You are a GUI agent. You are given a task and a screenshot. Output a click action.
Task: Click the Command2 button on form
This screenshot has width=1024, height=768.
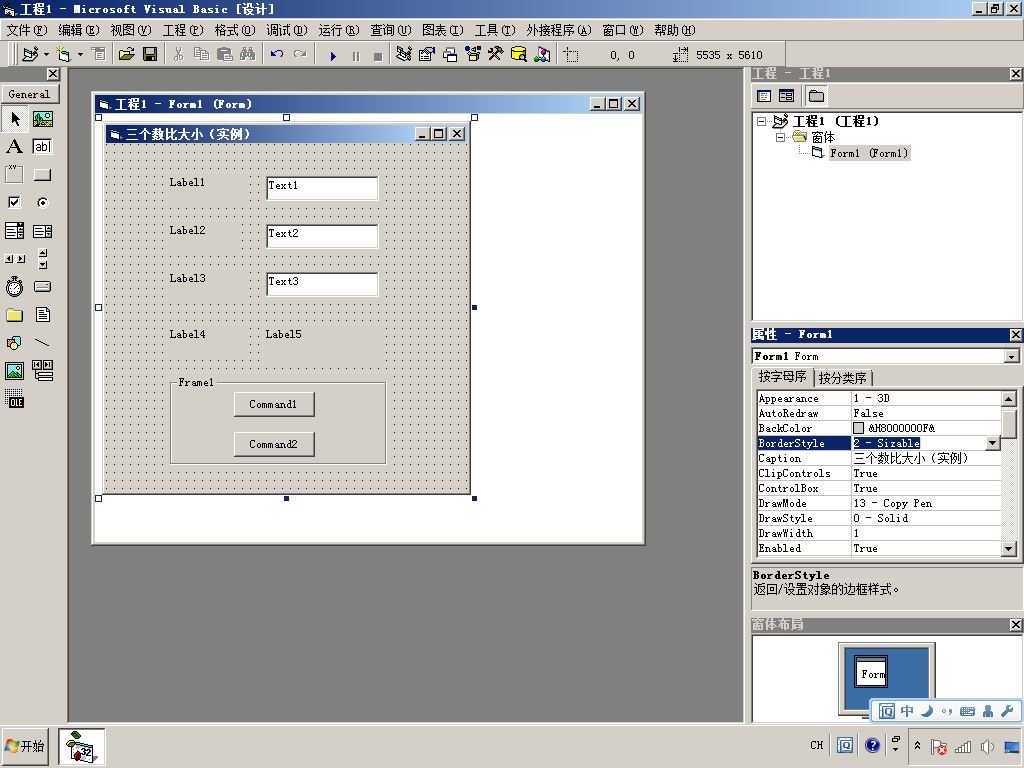(x=274, y=444)
